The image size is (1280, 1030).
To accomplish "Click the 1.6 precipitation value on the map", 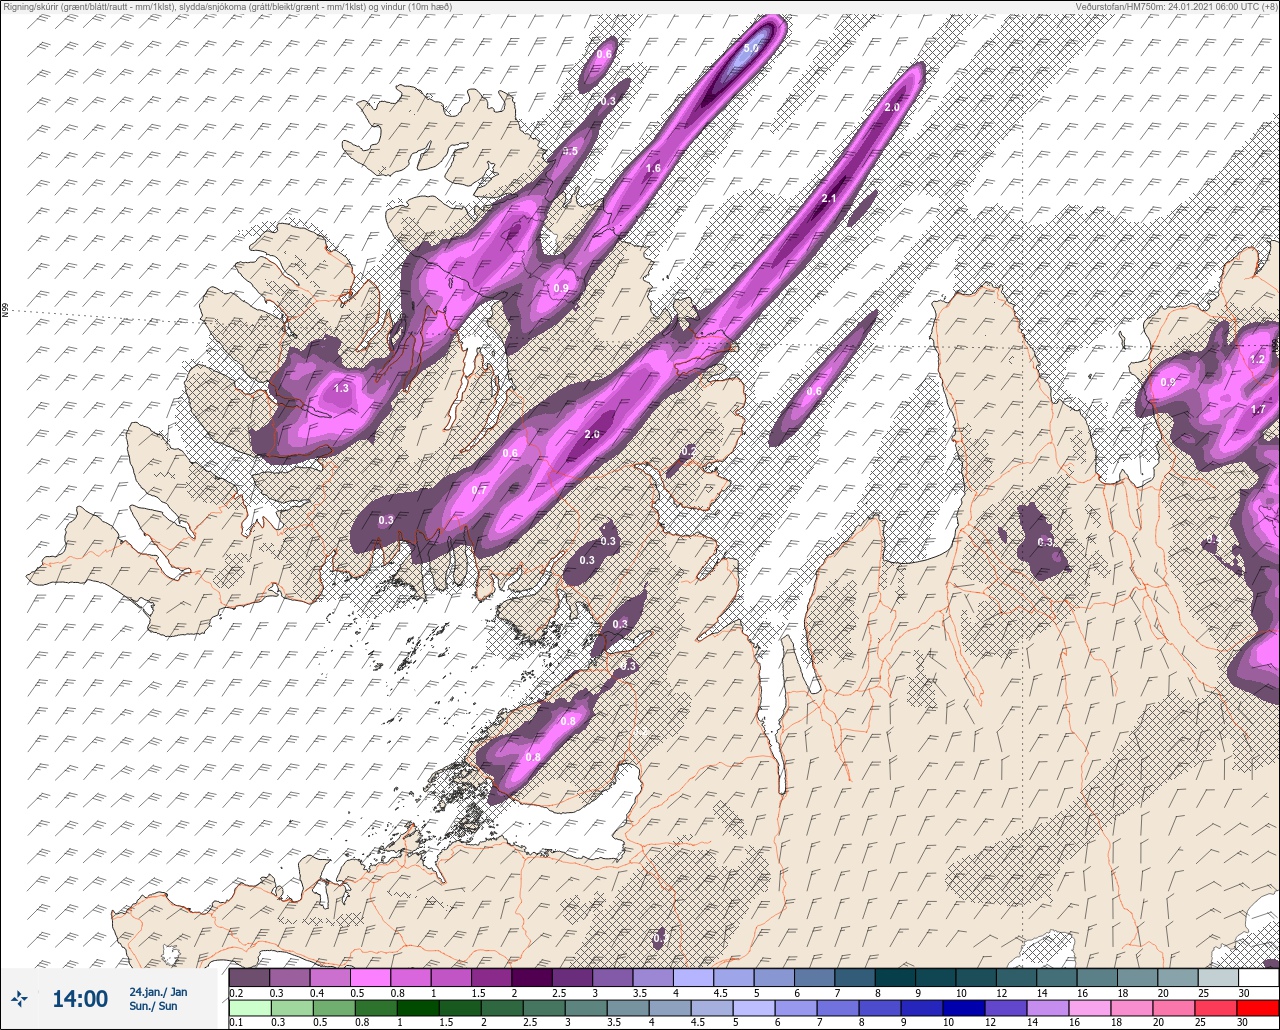I will click(653, 168).
